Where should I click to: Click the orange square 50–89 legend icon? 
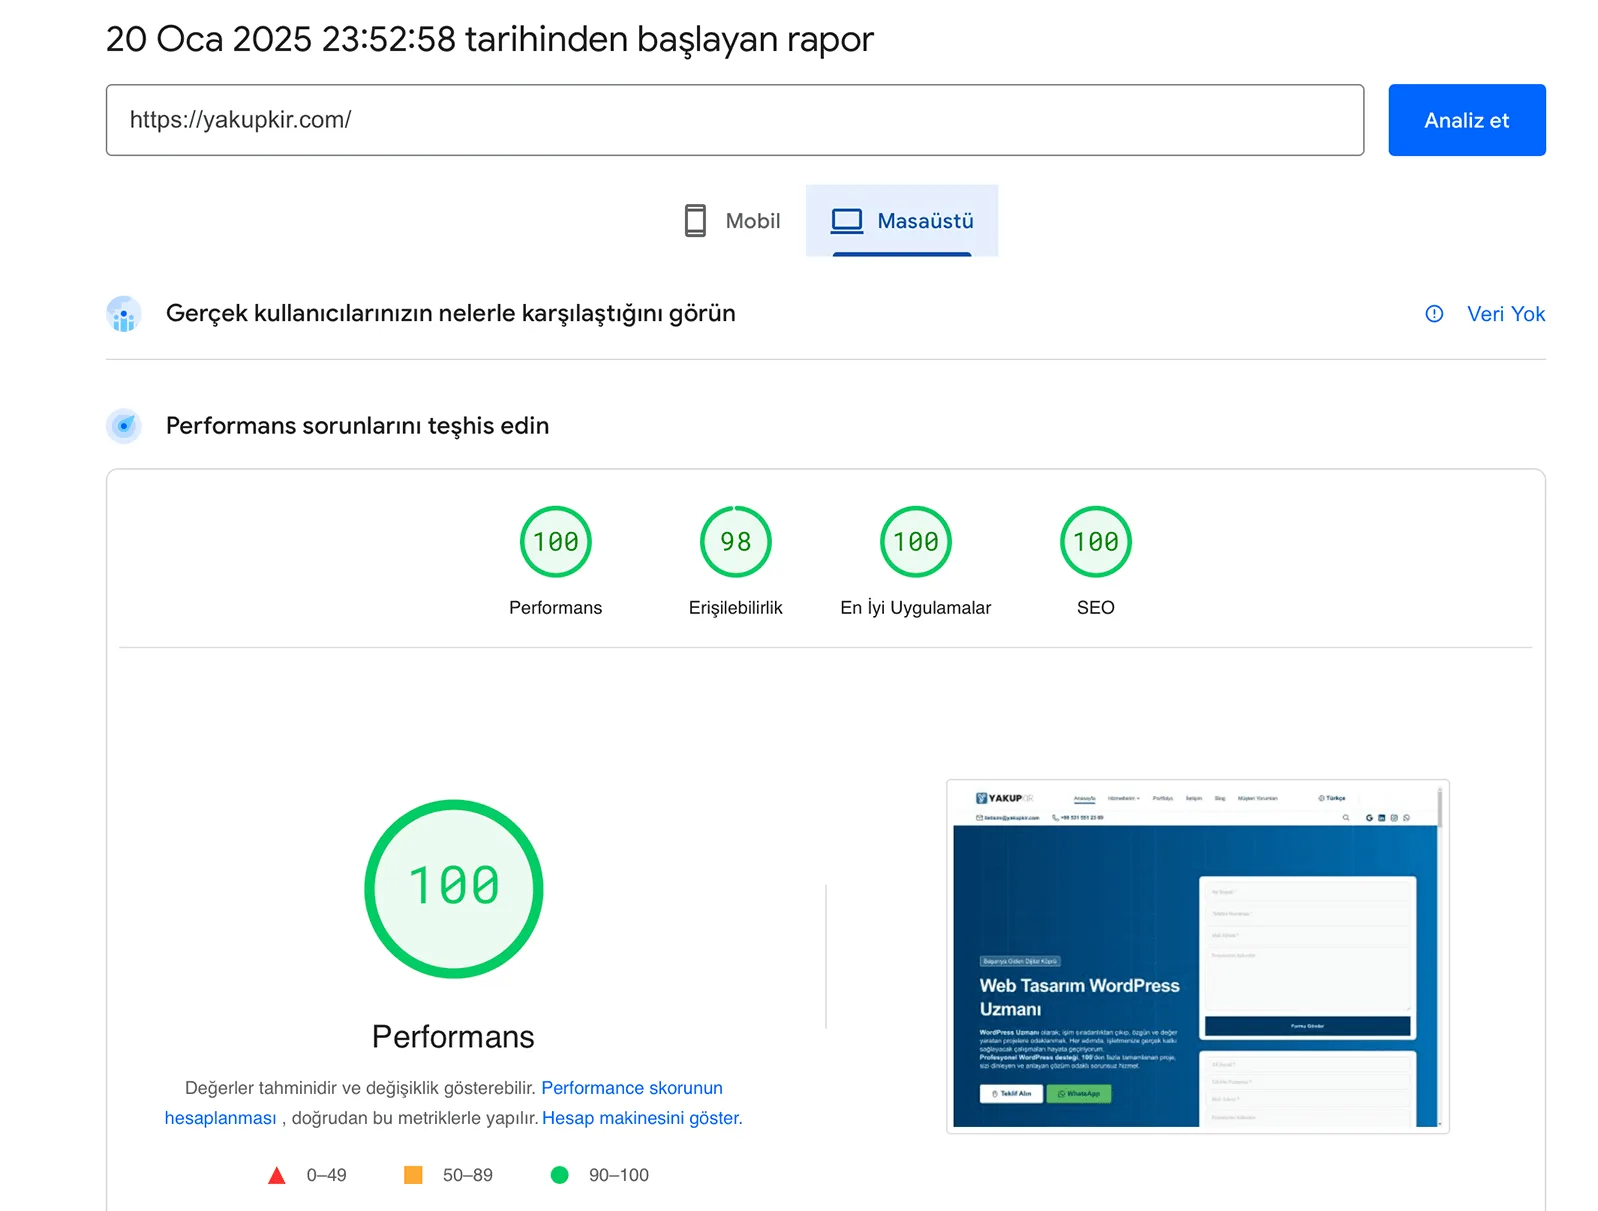(413, 1175)
